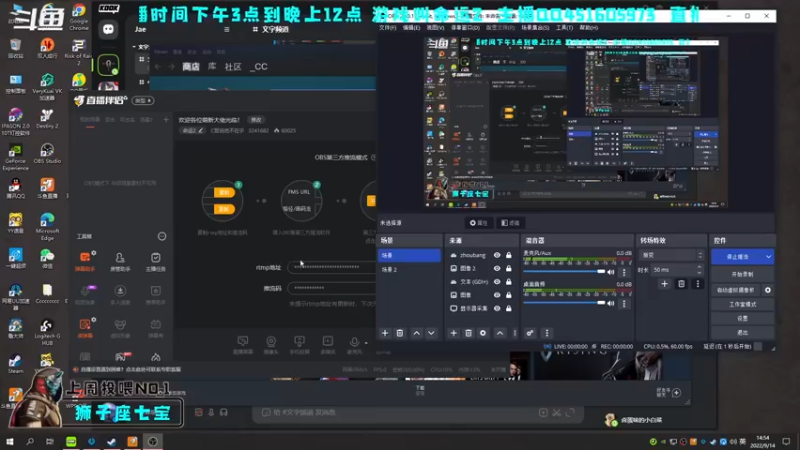Click the rtmp地址 input field
The width and height of the screenshot is (800, 450).
coord(332,267)
